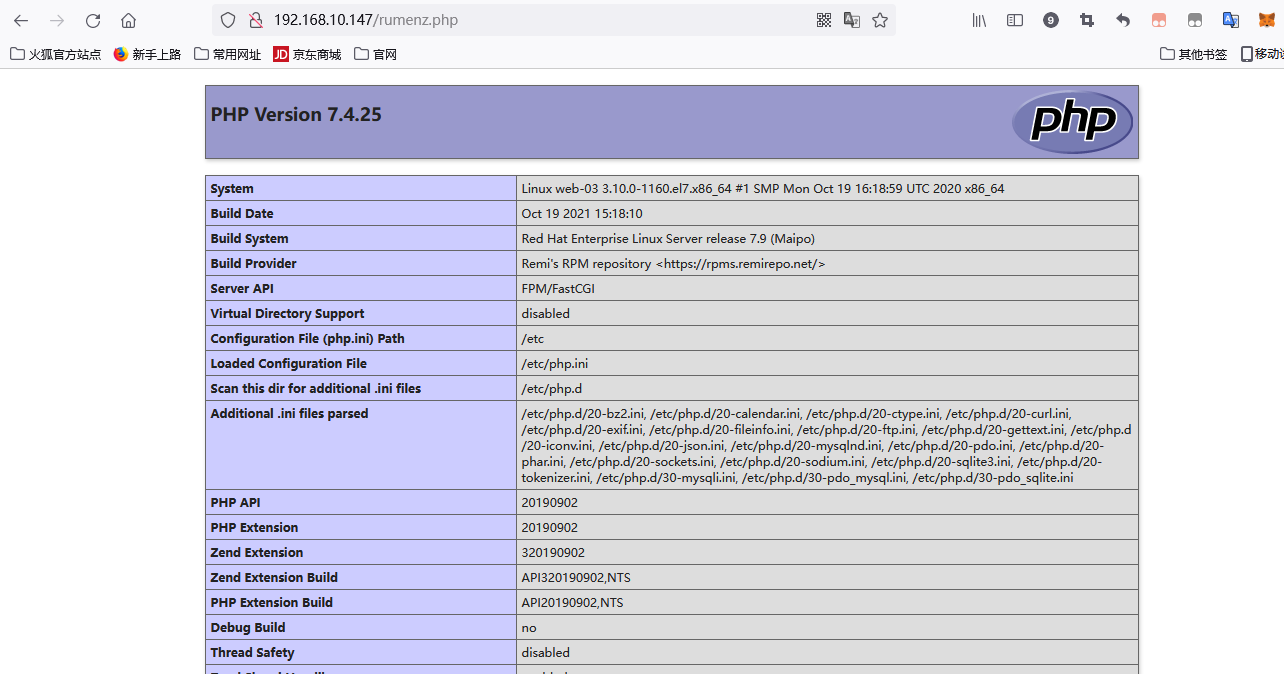This screenshot has width=1284, height=674.
Task: Show insecure connection site information
Action: click(x=255, y=20)
